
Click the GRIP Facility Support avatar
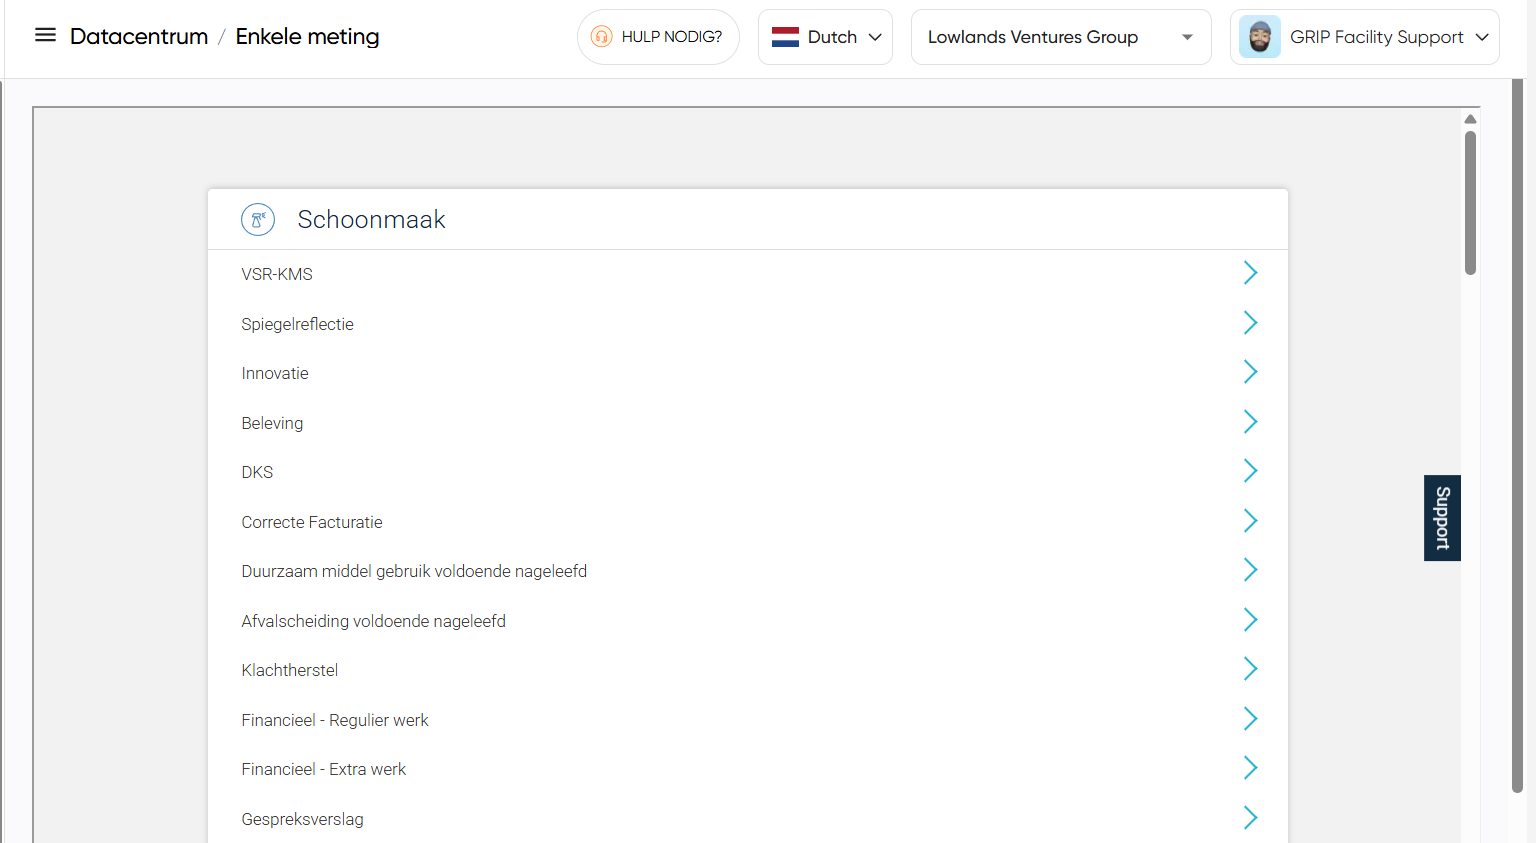pyautogui.click(x=1259, y=37)
